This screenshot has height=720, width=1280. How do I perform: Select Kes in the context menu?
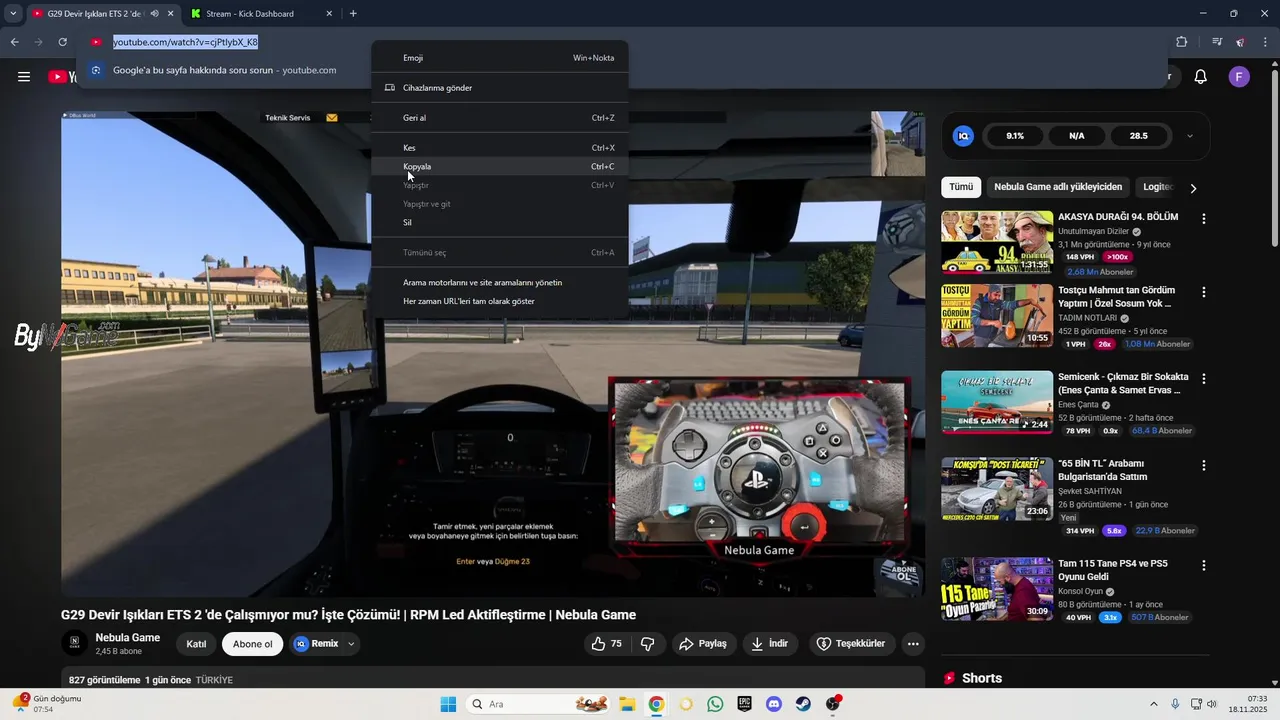click(x=500, y=148)
